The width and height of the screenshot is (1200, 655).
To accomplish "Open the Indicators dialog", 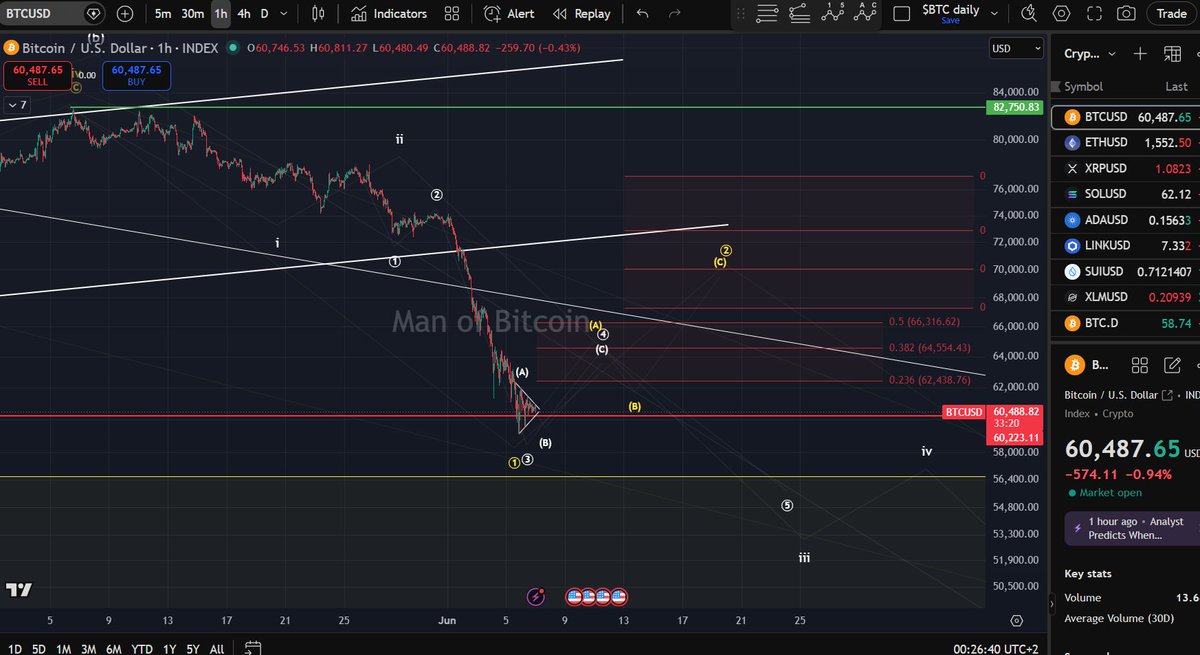I will pyautogui.click(x=389, y=14).
